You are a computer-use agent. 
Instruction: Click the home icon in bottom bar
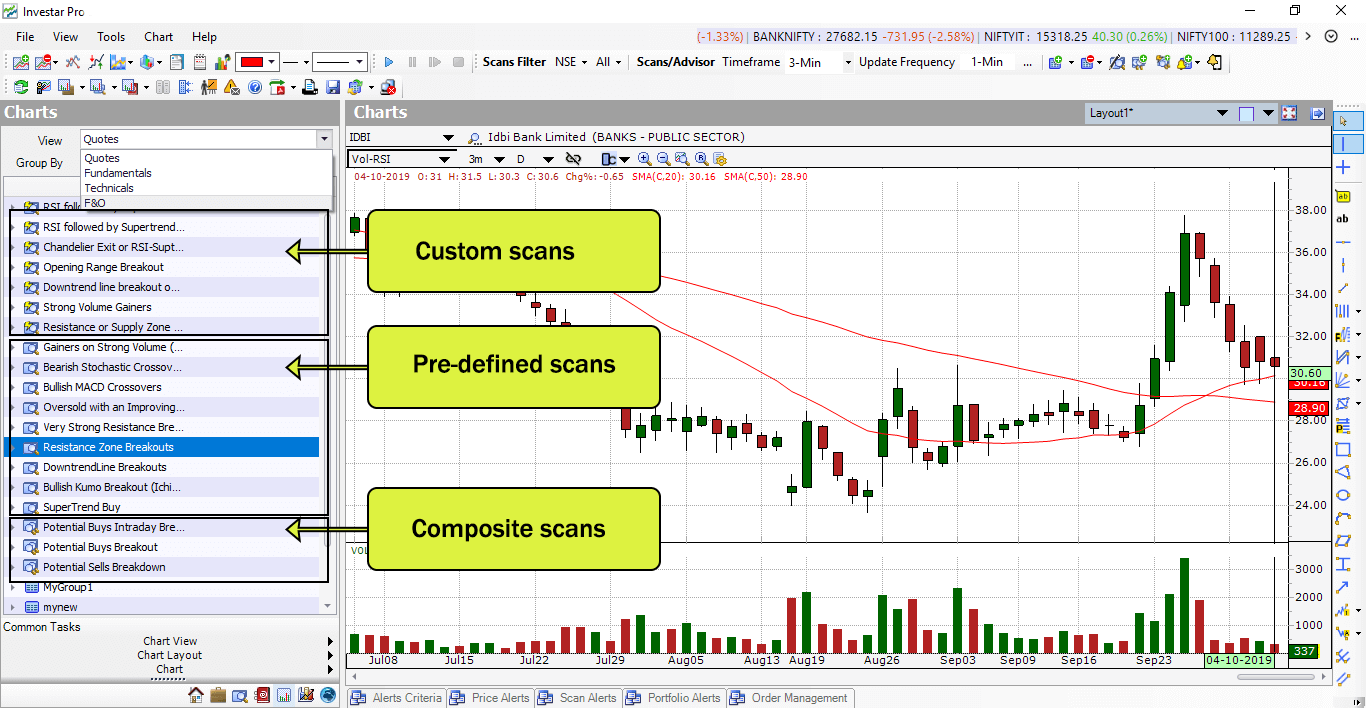[x=196, y=694]
